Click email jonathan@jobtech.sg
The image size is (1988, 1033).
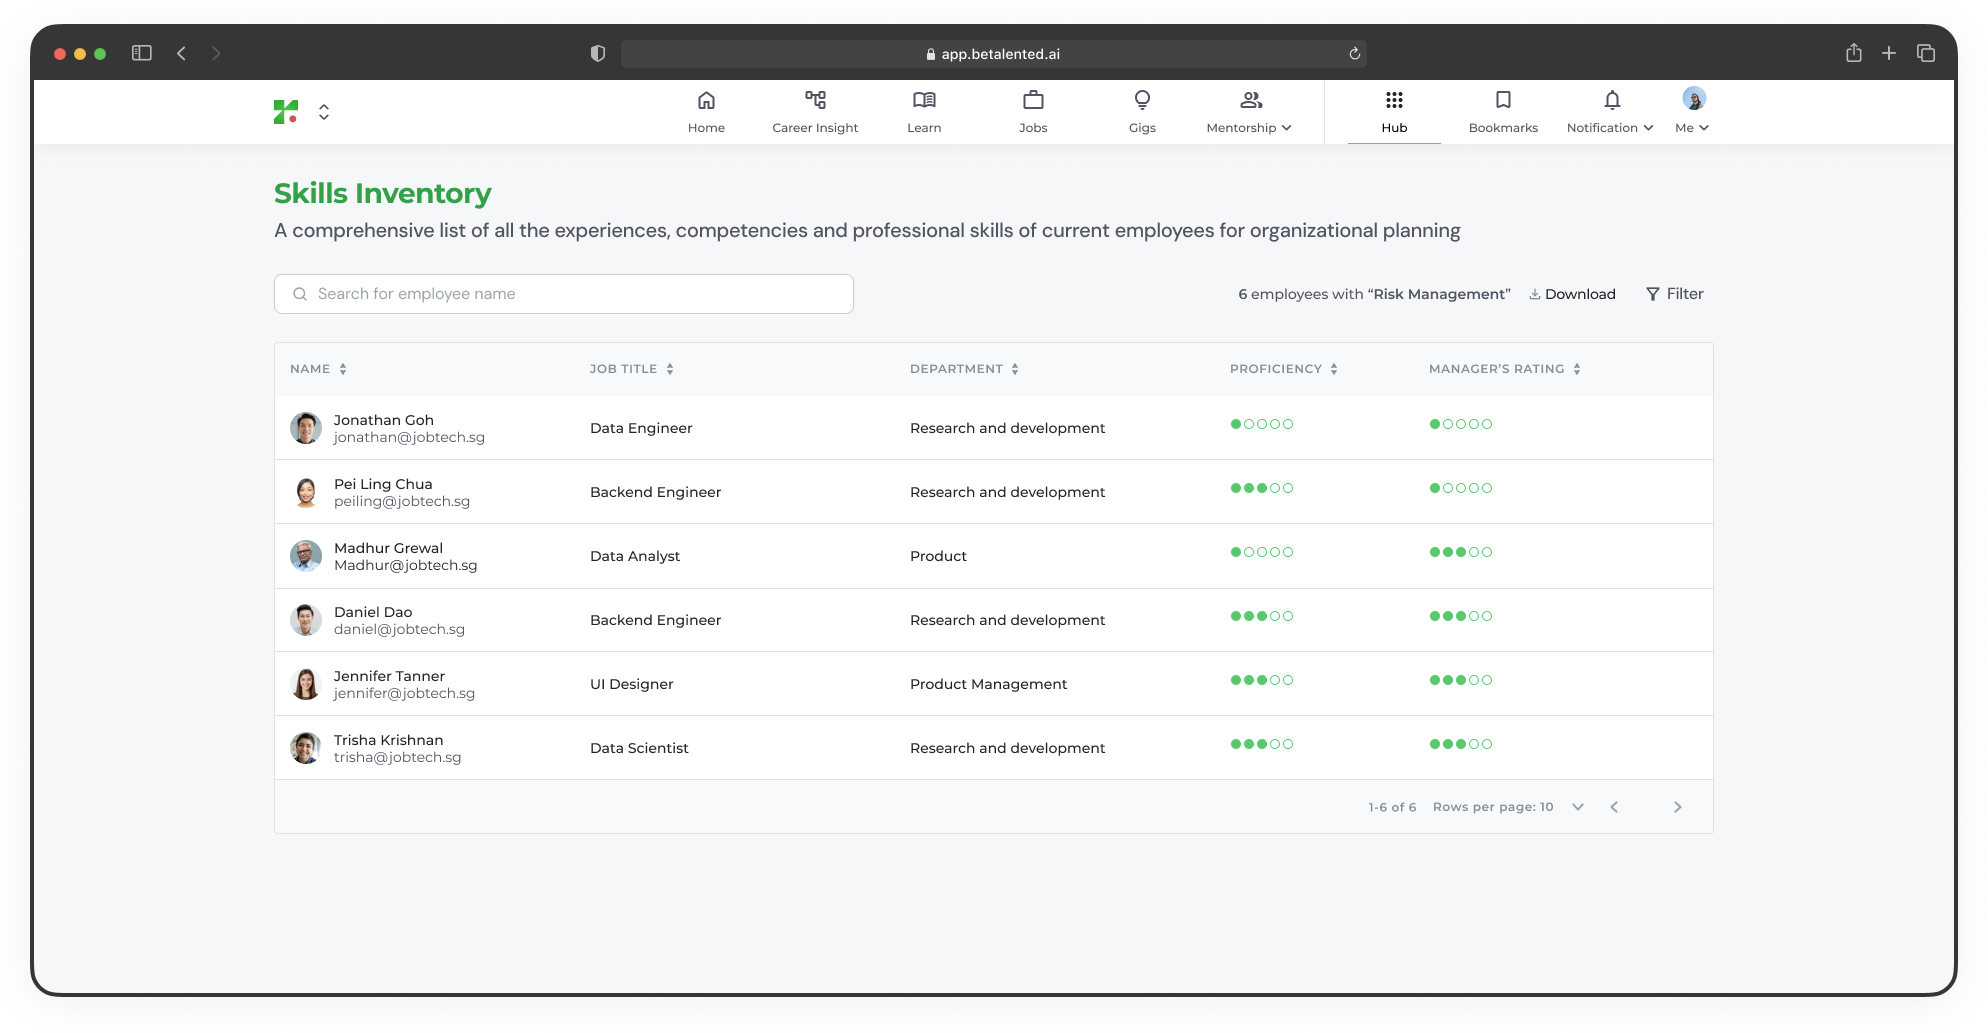coord(409,438)
